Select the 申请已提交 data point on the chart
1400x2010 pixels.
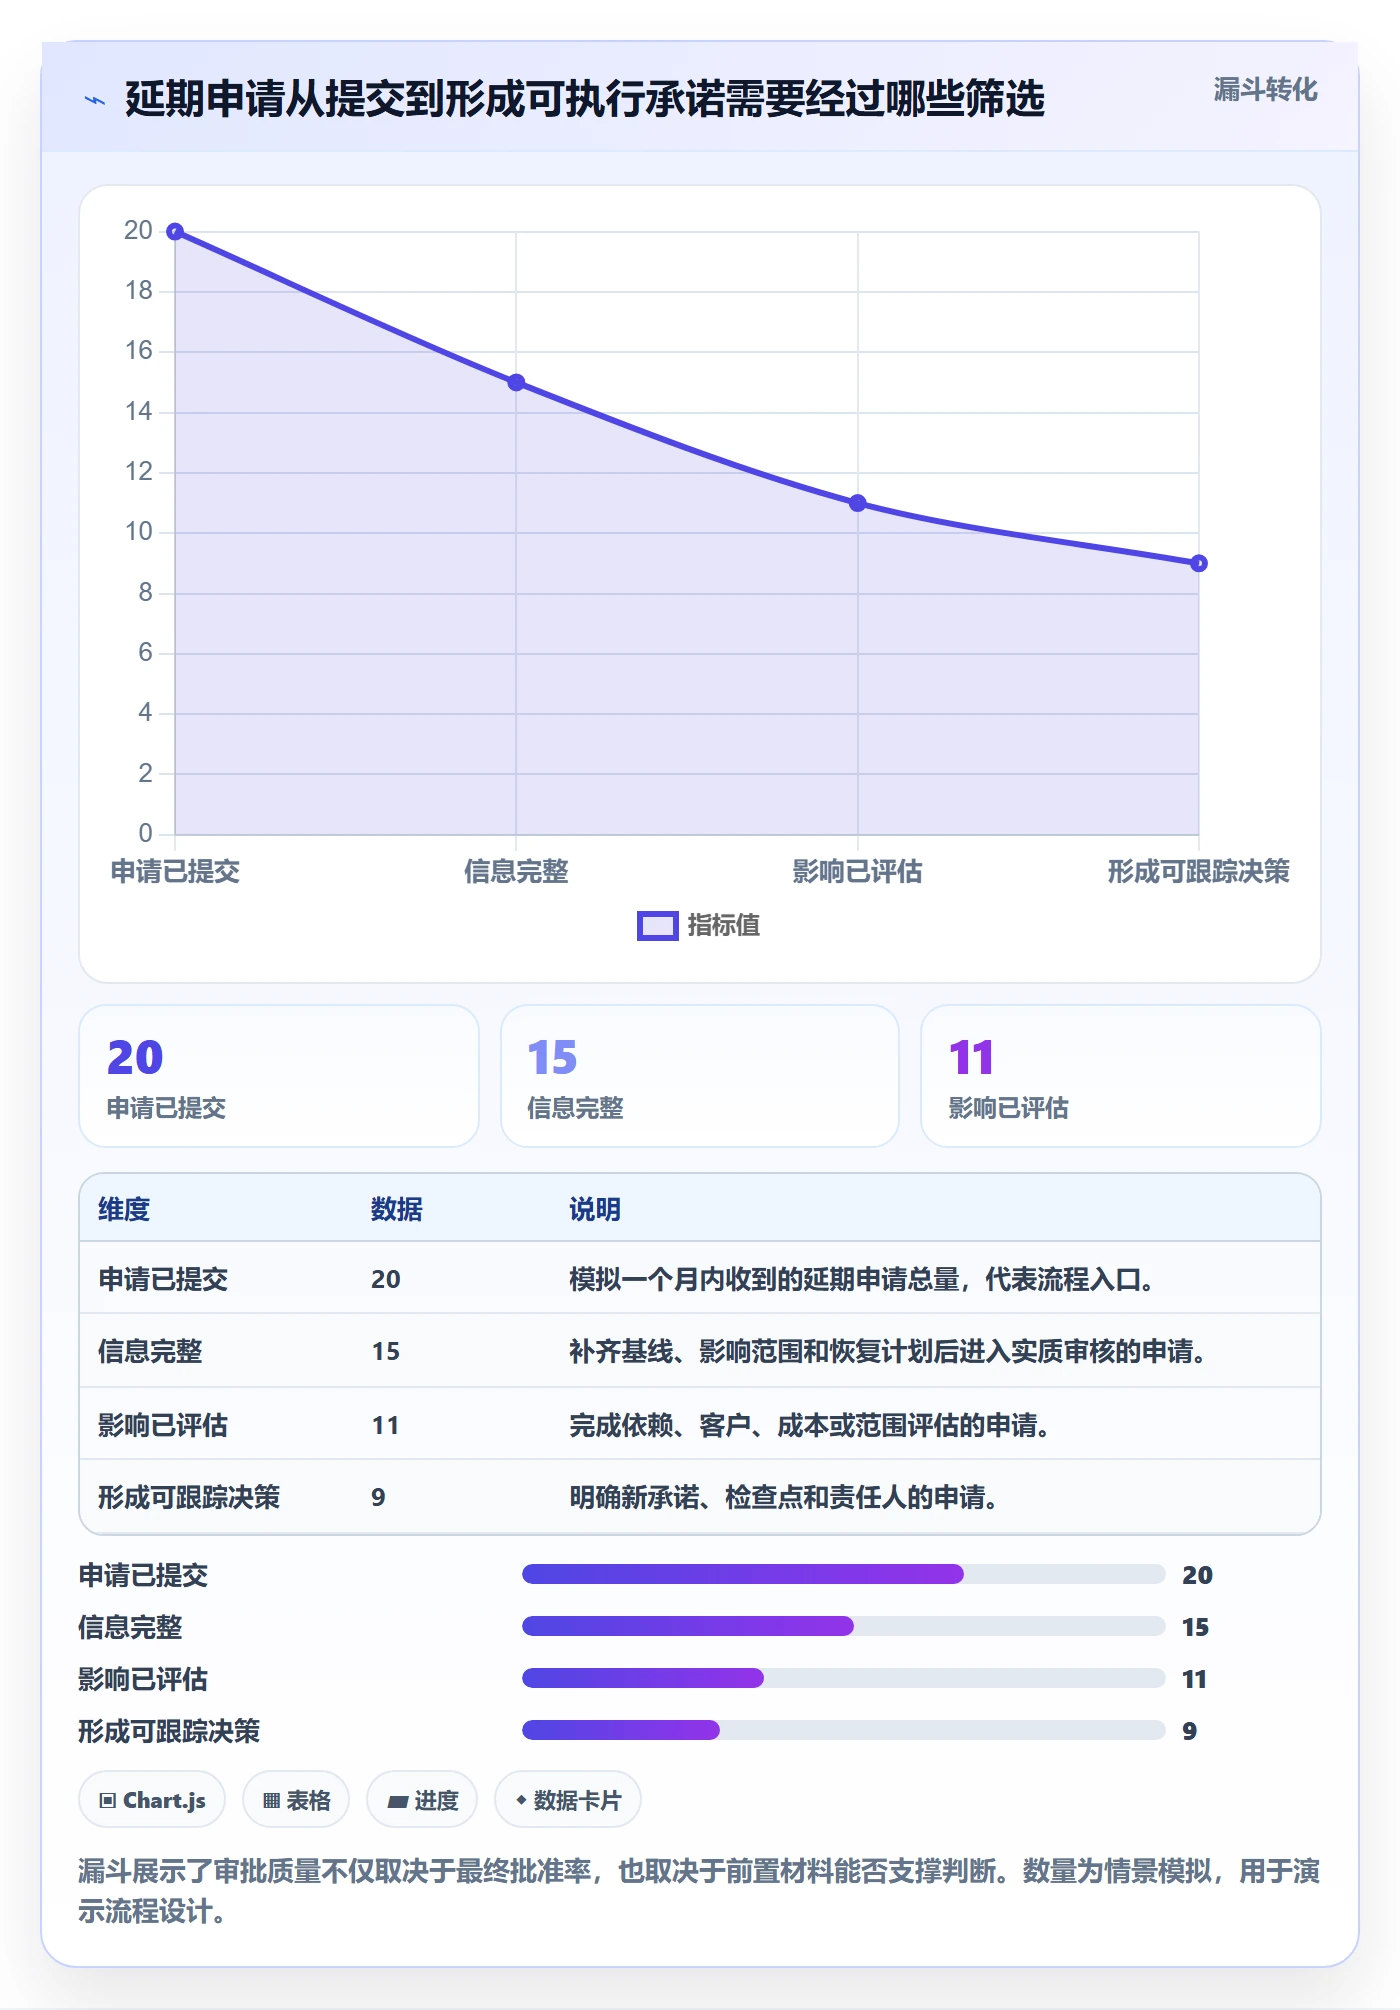coord(175,232)
